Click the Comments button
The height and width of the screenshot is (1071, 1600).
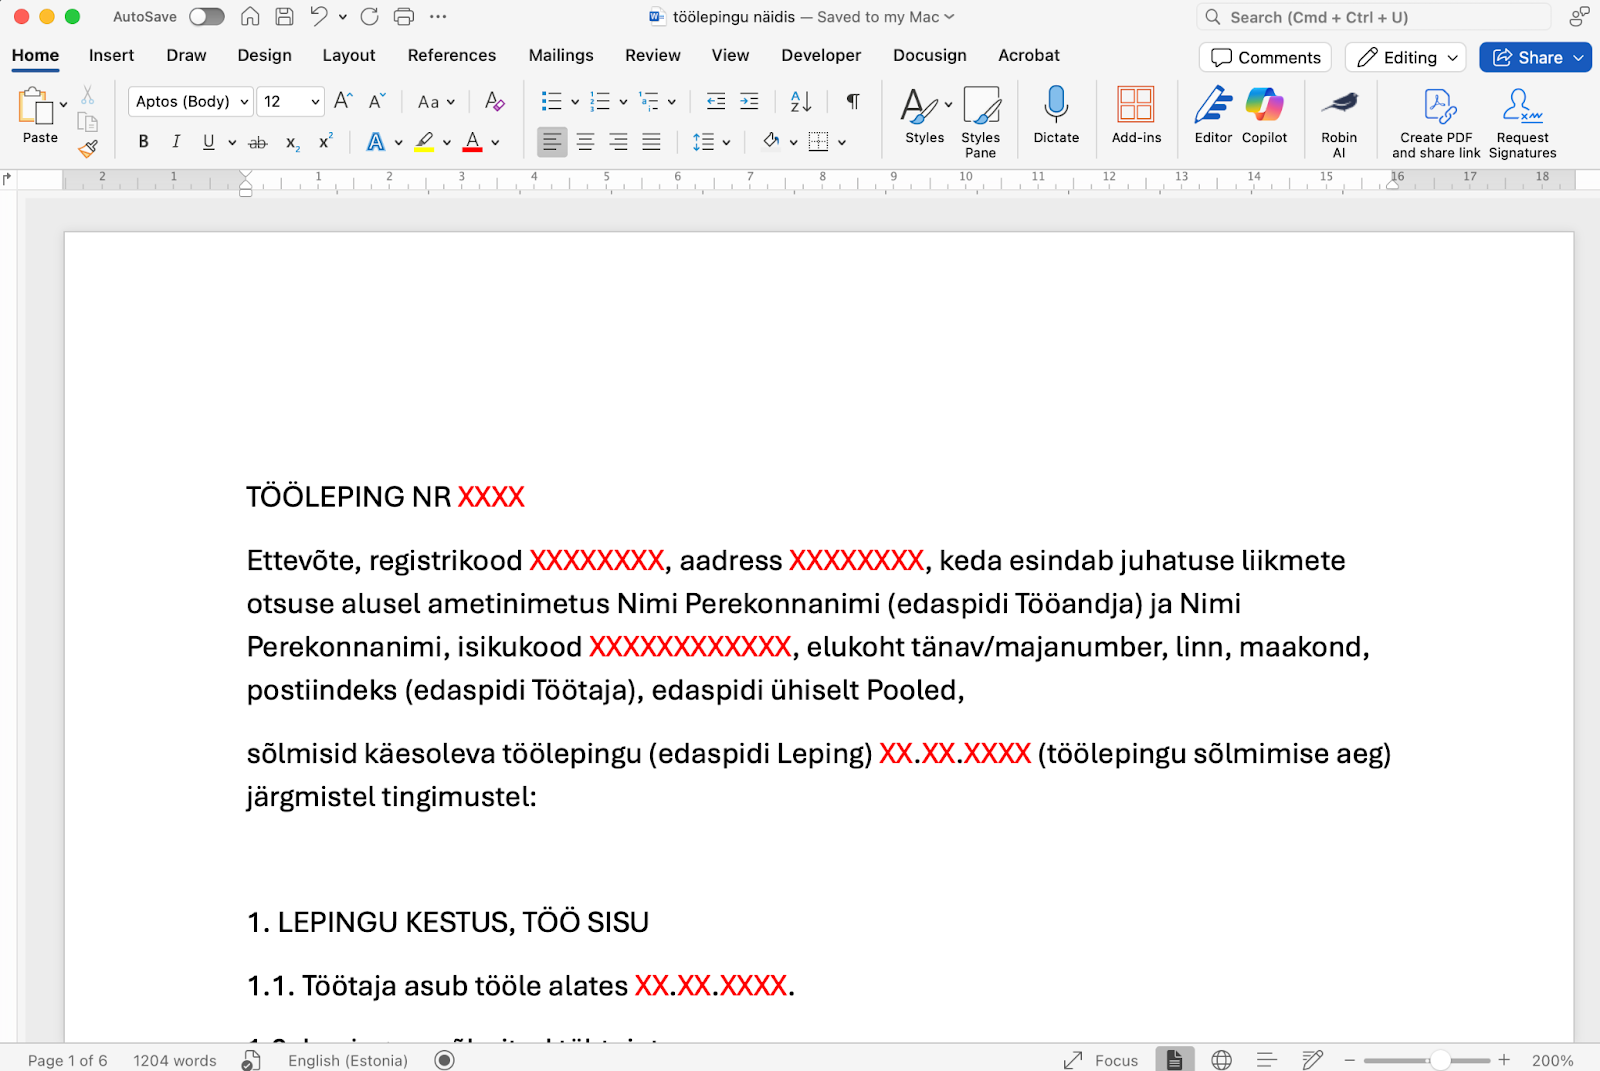(x=1265, y=57)
